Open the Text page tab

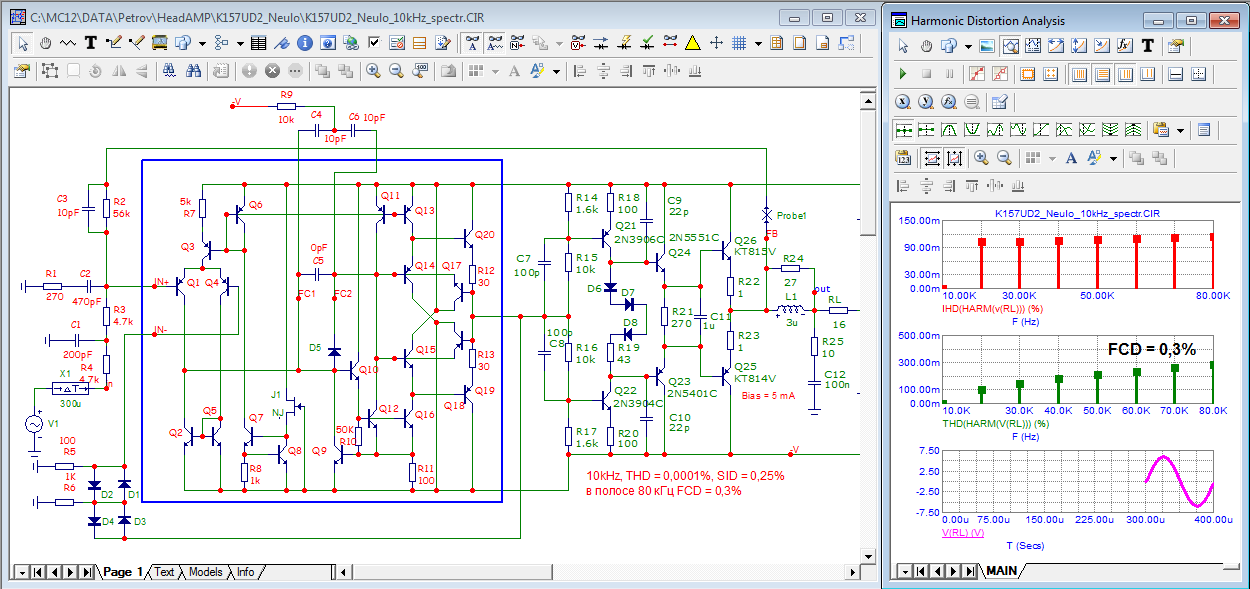(x=164, y=572)
